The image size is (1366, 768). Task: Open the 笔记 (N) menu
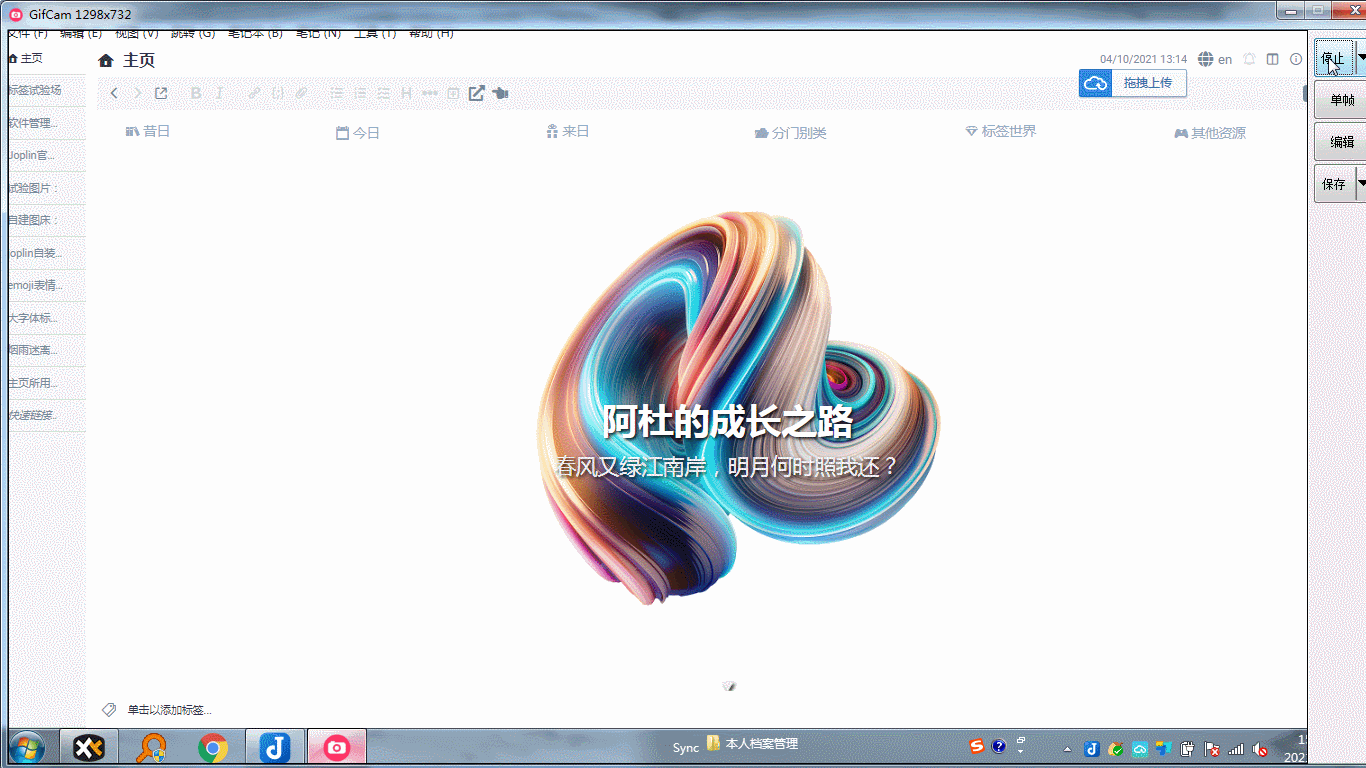coord(318,34)
